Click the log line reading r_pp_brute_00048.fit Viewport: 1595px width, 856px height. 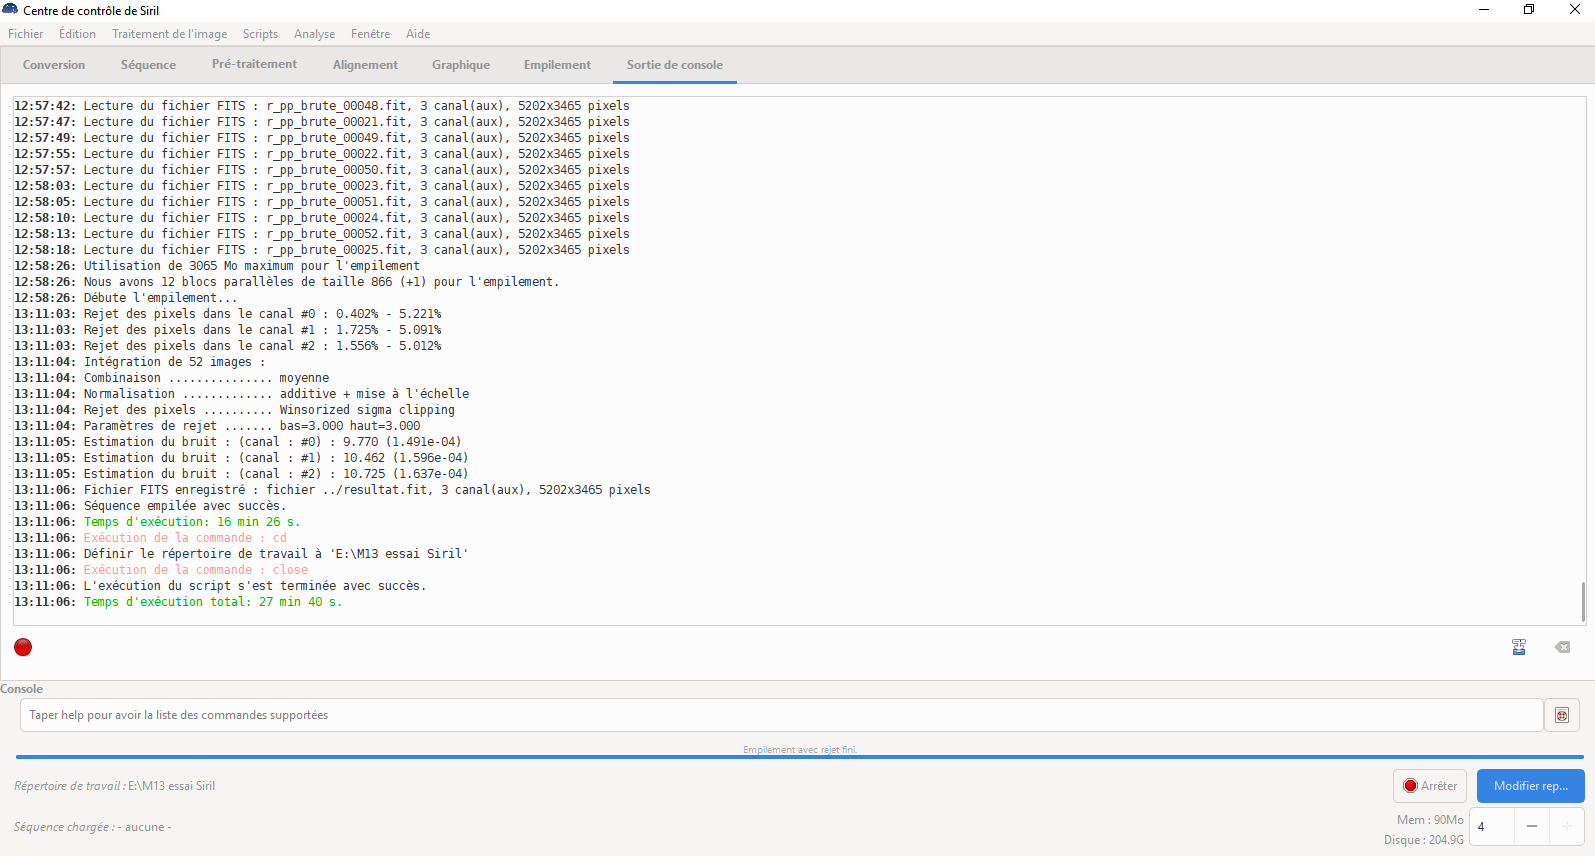[x=322, y=106]
